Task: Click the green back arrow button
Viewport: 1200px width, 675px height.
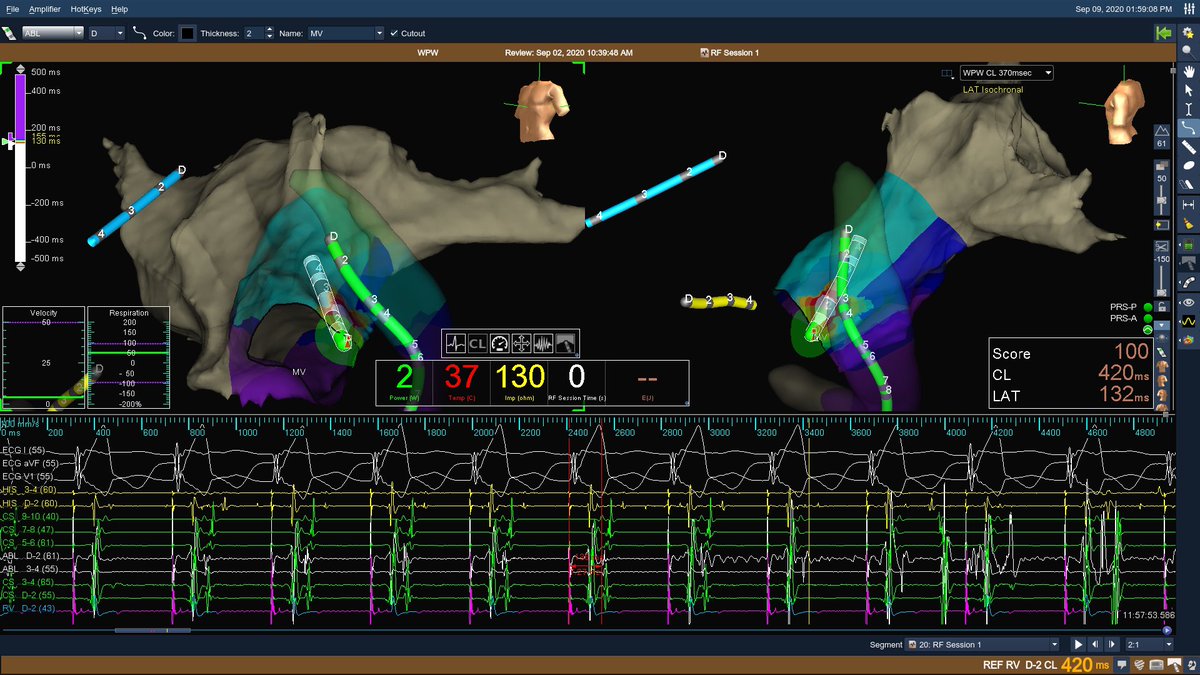Action: tap(1163, 33)
